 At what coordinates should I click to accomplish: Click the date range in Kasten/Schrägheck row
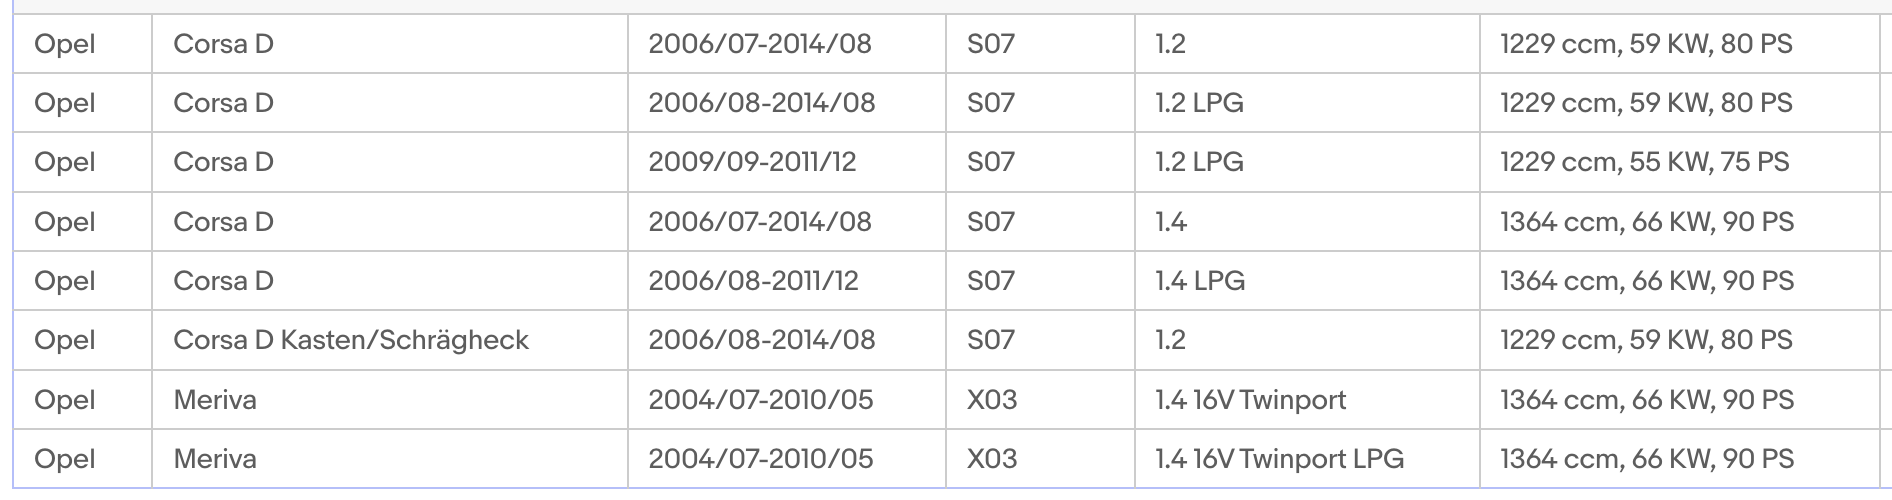[x=761, y=340]
